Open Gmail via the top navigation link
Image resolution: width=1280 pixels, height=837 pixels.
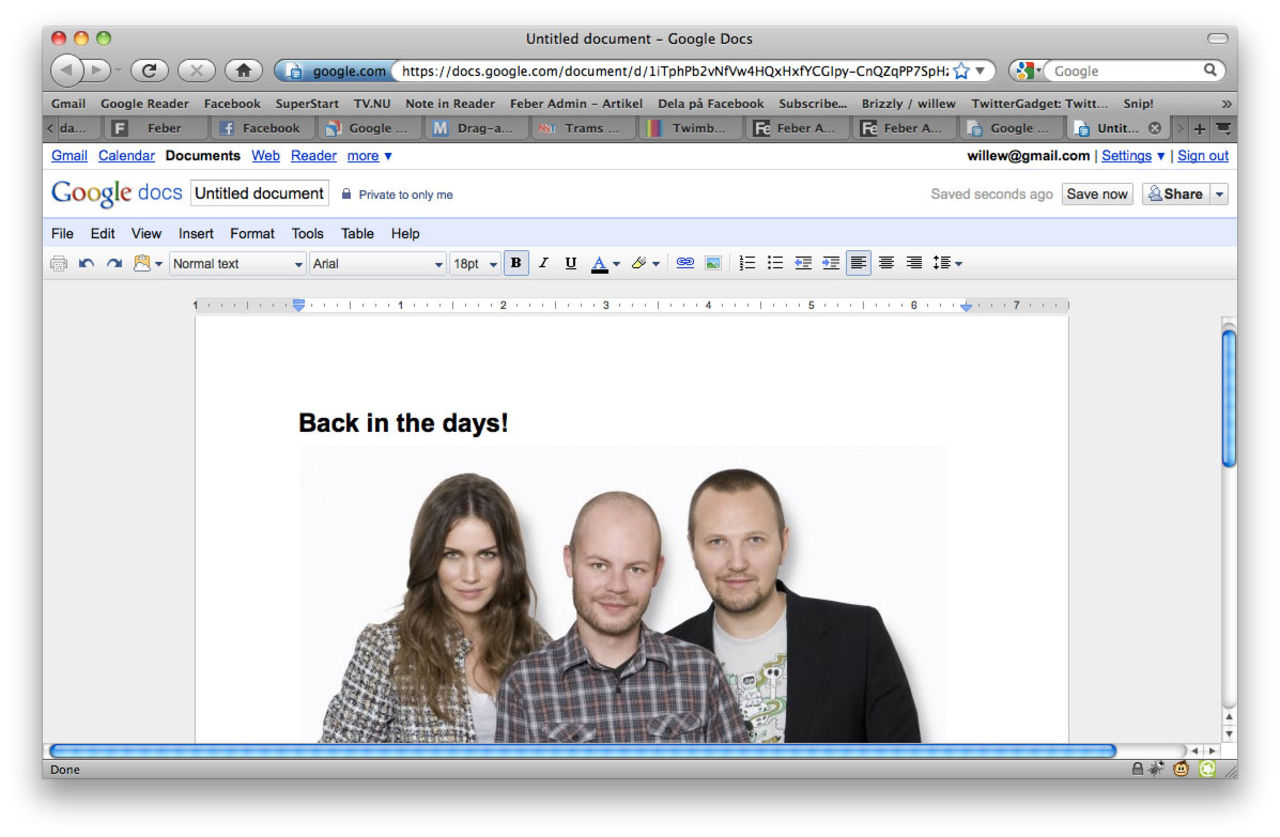click(68, 155)
